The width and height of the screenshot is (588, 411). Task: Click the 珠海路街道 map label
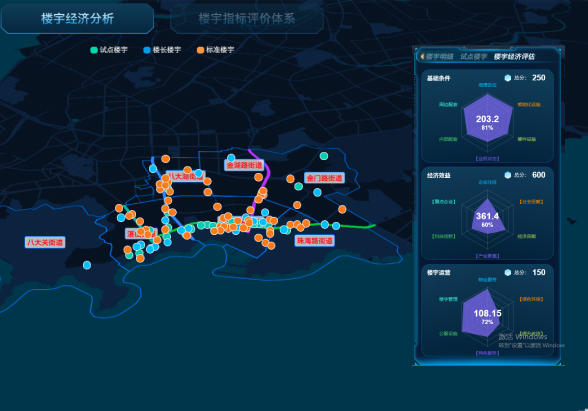coord(315,241)
